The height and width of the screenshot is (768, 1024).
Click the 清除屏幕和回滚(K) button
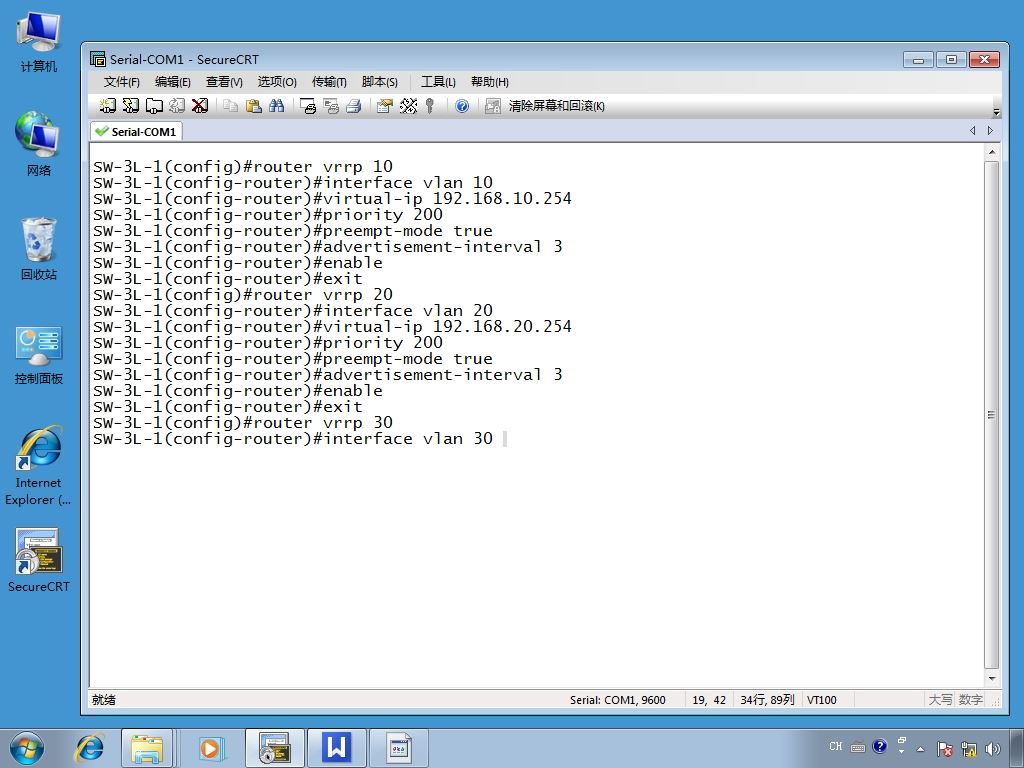556,106
